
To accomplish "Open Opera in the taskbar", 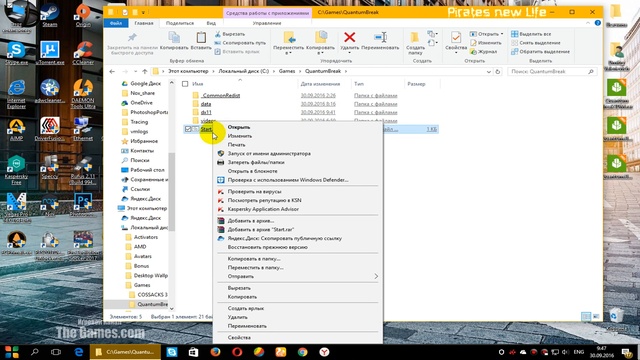I will coord(237,352).
